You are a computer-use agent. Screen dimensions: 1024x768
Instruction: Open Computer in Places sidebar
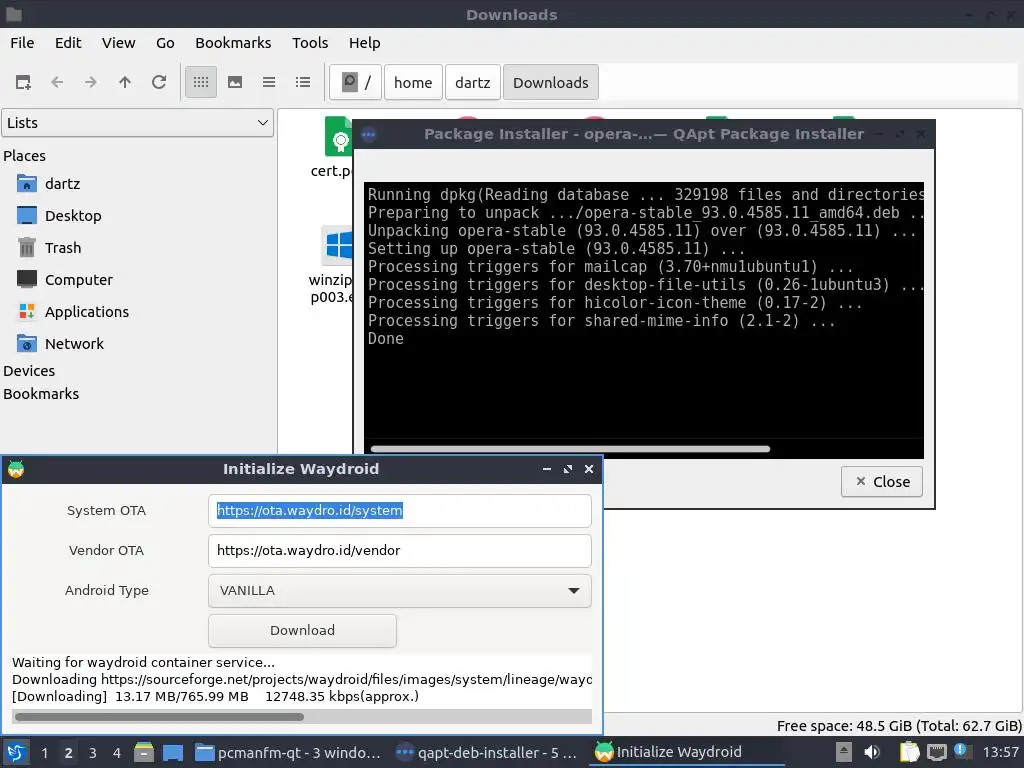(x=78, y=280)
